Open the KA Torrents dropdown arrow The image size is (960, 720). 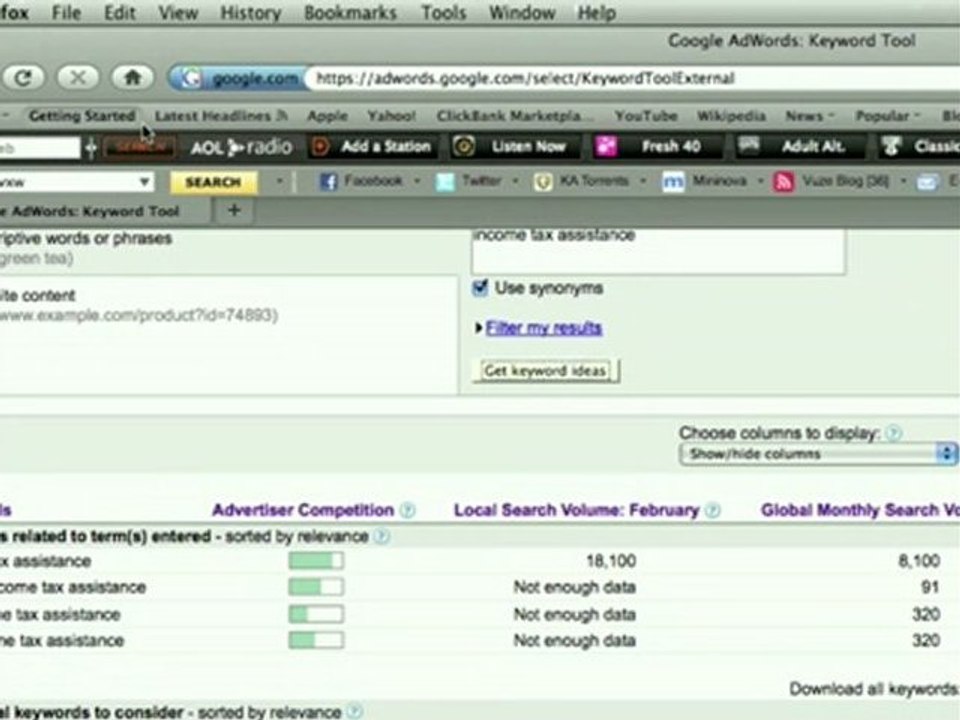[x=643, y=181]
